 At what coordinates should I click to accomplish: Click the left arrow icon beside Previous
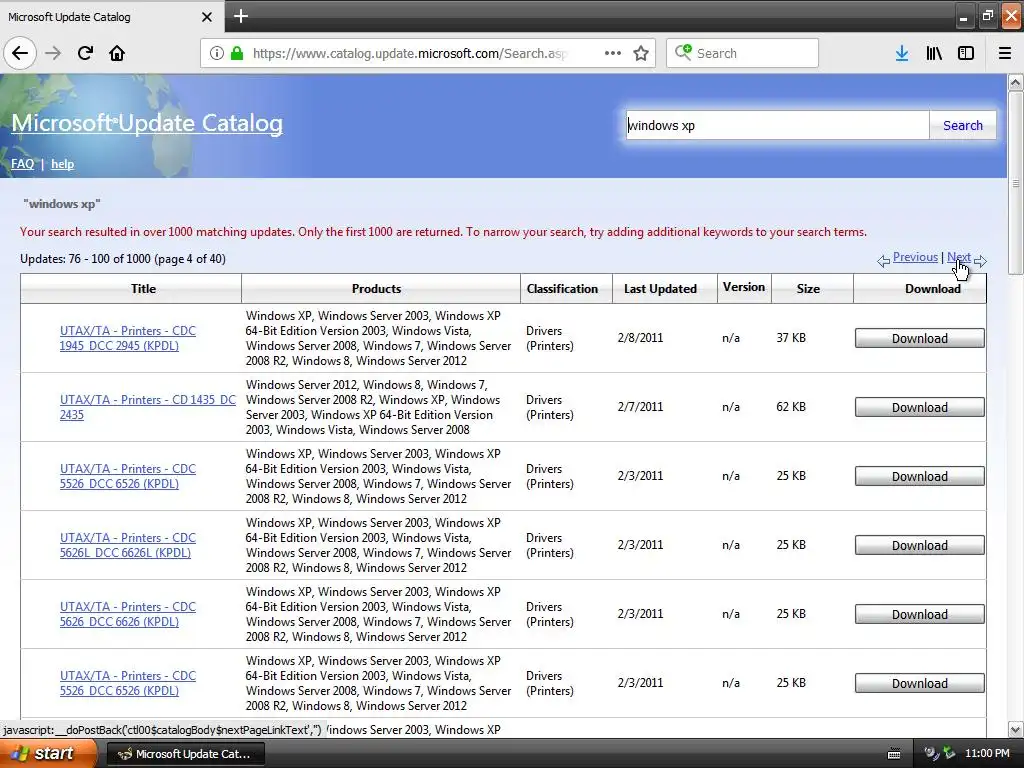884,261
